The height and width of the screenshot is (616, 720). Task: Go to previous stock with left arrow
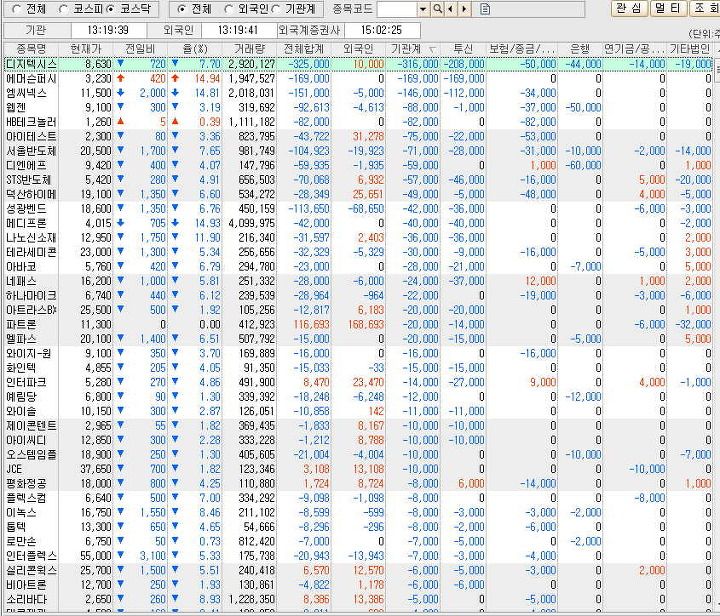pyautogui.click(x=451, y=9)
